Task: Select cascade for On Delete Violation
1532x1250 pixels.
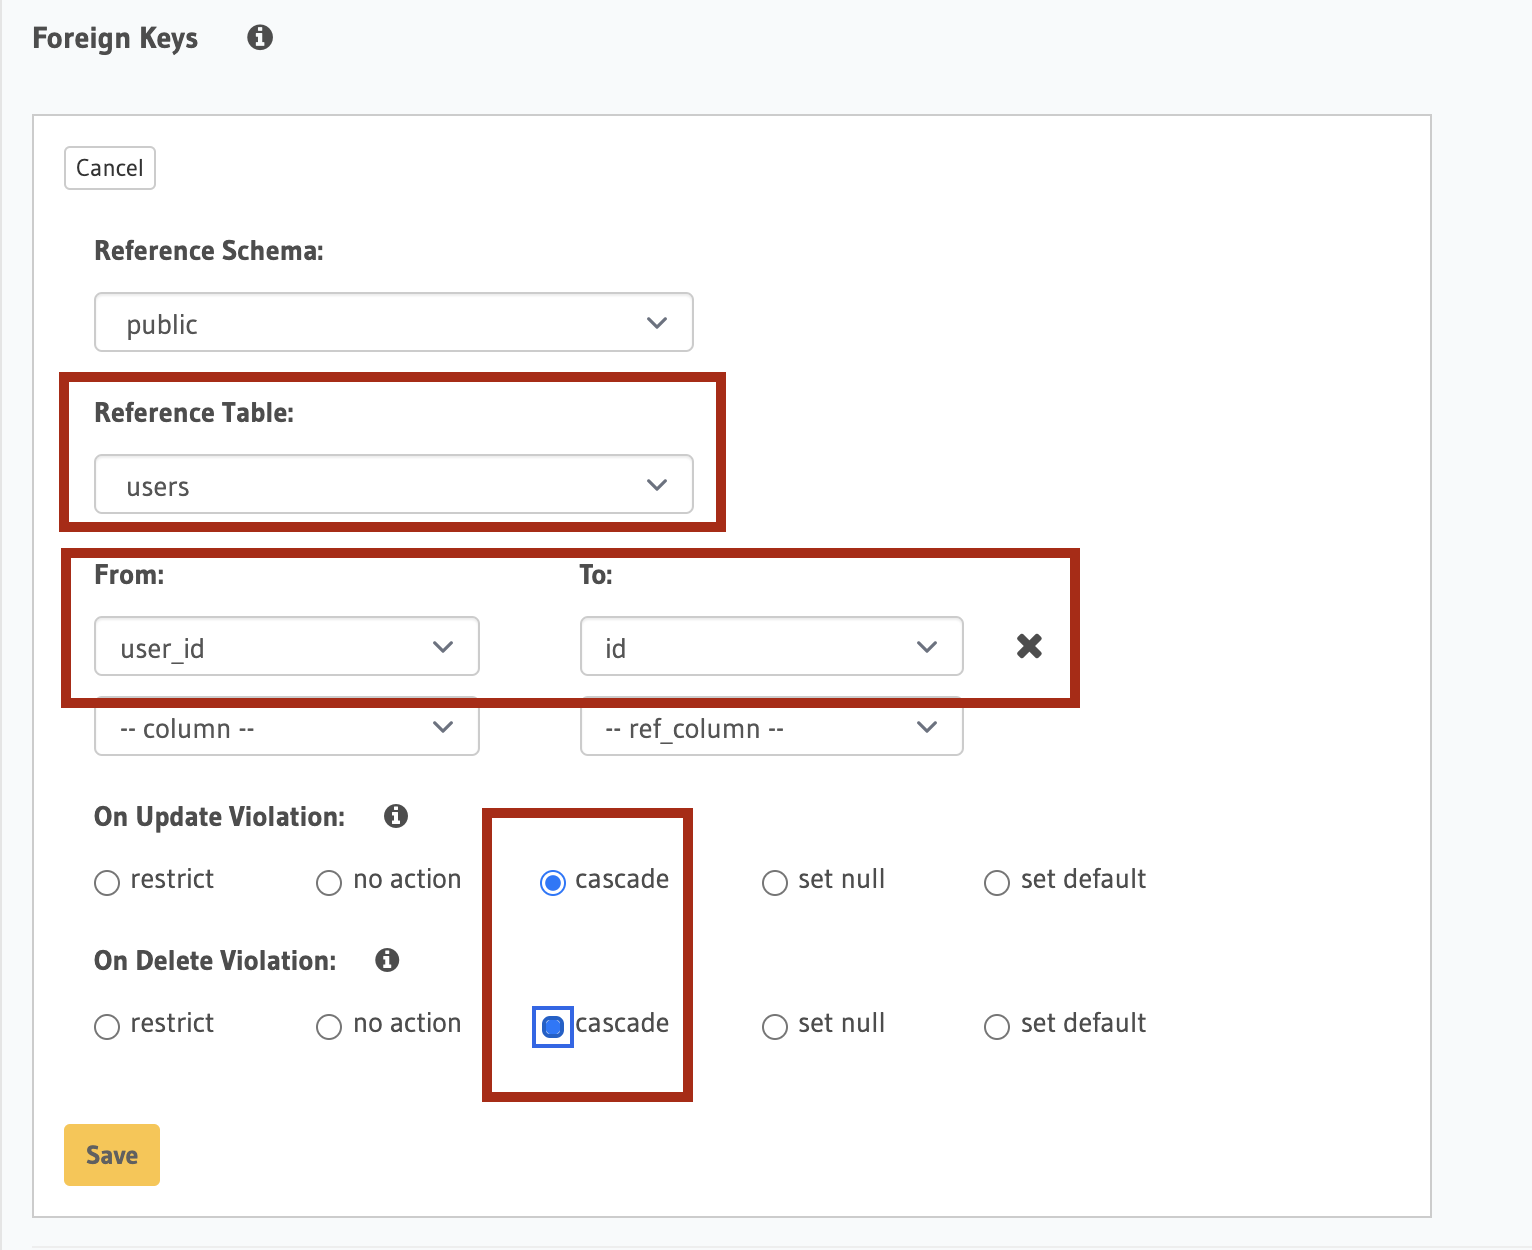Action: pos(553,1027)
